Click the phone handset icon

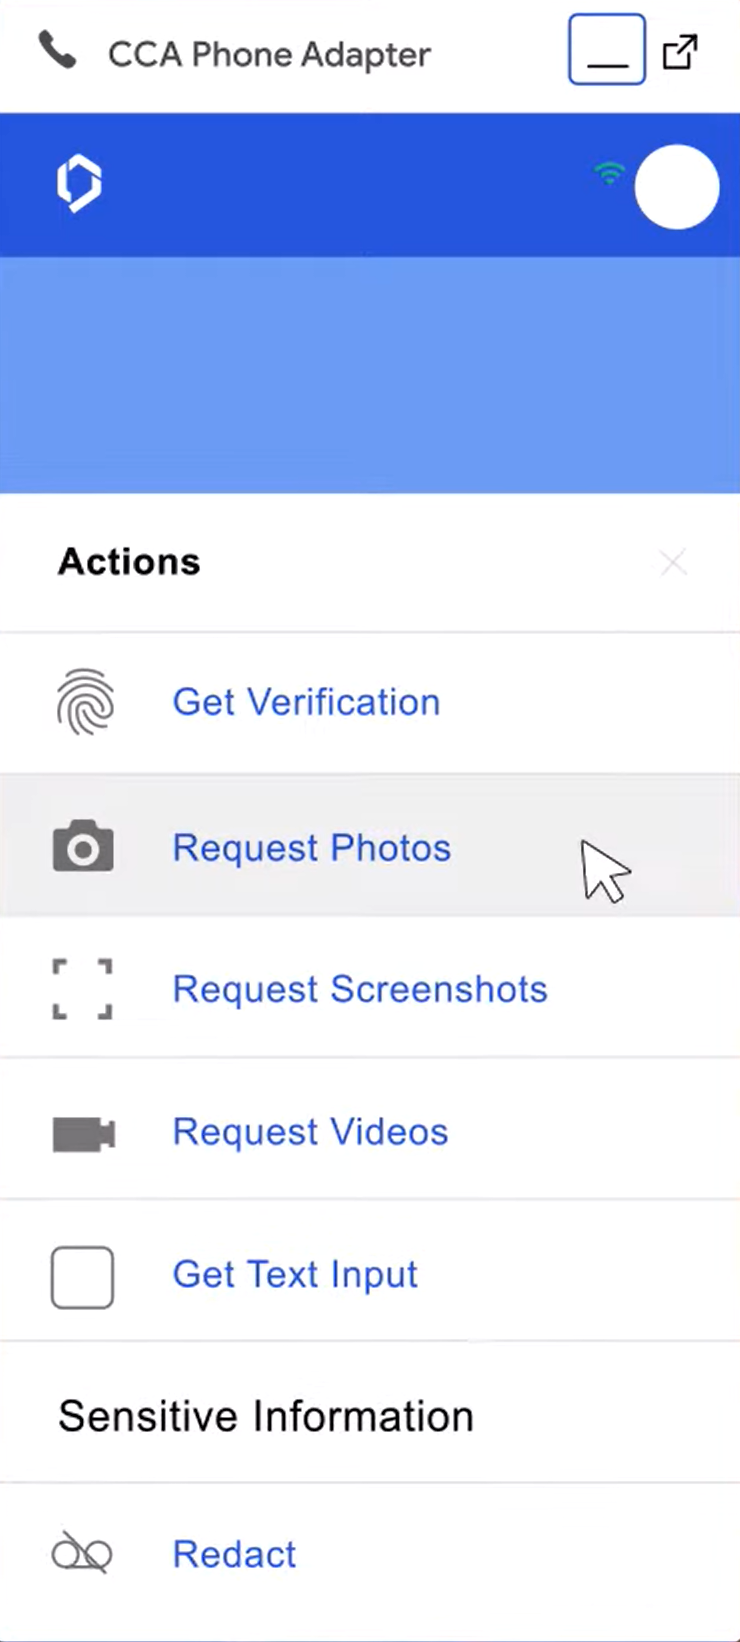[x=57, y=50]
